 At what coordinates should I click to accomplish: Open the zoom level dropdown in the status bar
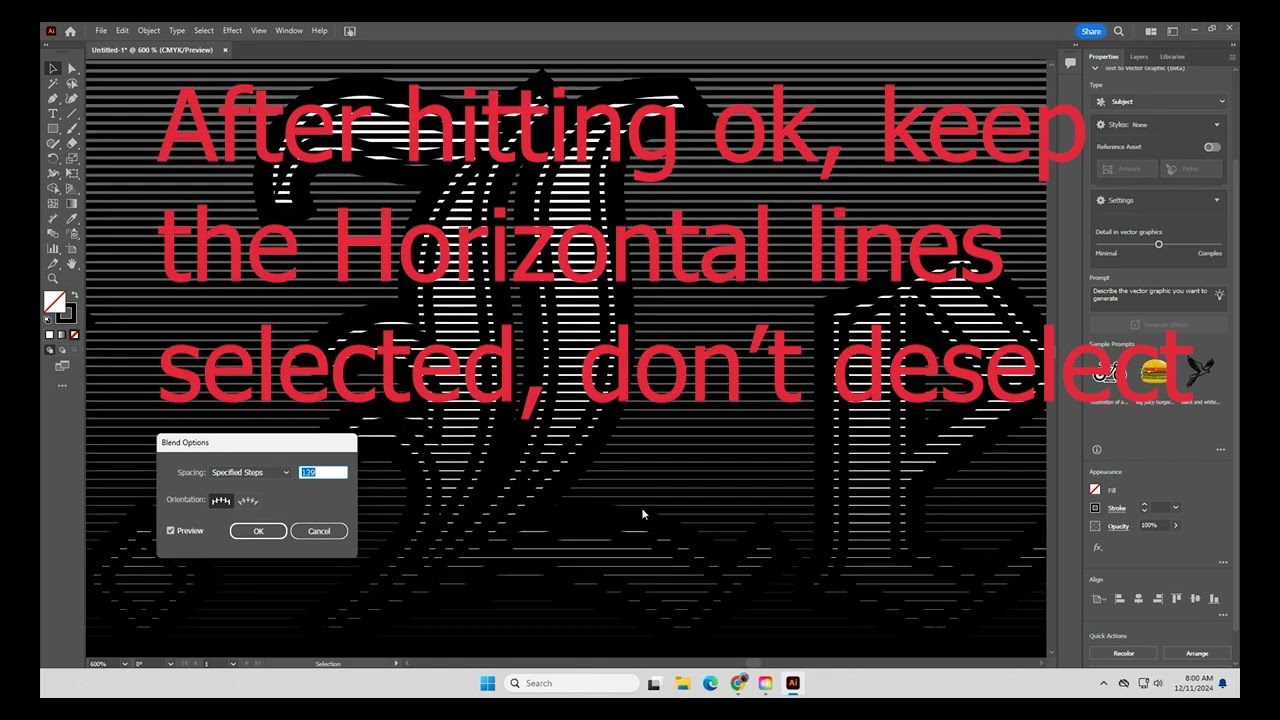click(125, 664)
